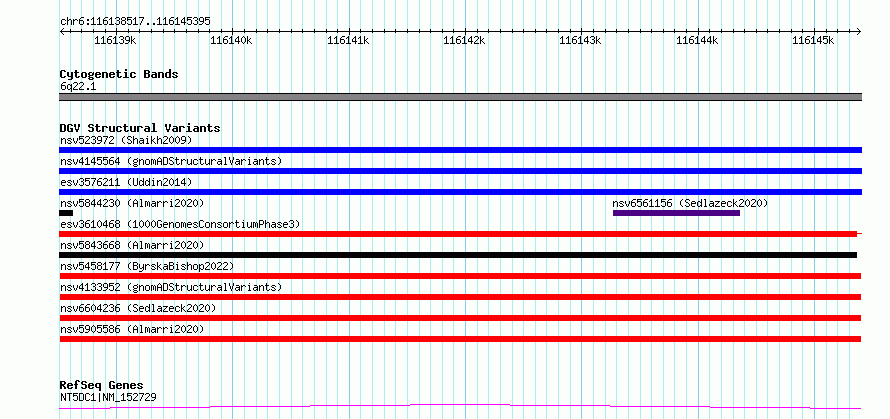Click the 116139k ruler tick label
The image size is (890, 419).
click(x=115, y=40)
